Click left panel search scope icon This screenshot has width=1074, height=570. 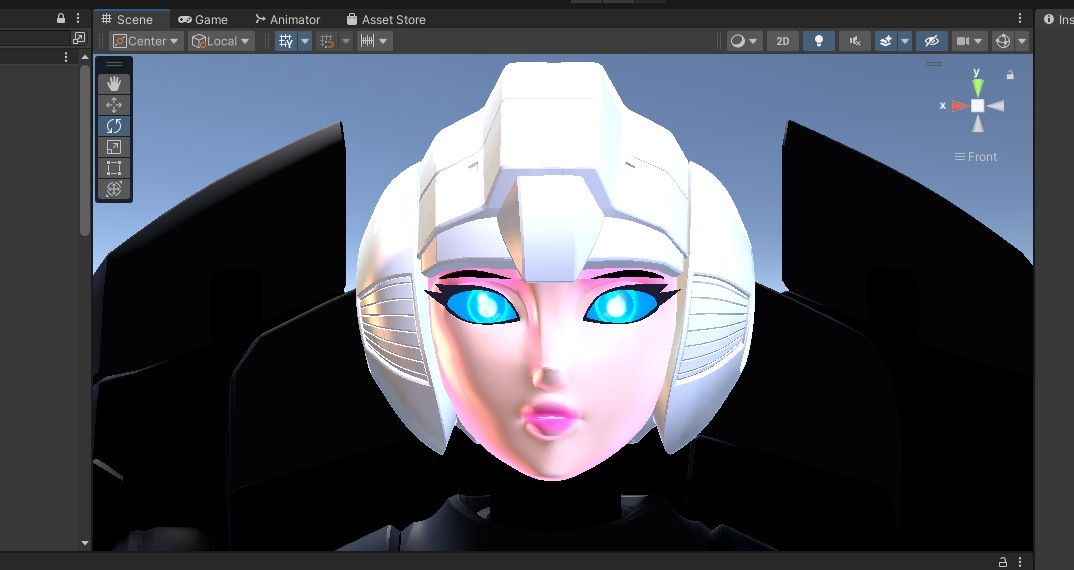[79, 38]
